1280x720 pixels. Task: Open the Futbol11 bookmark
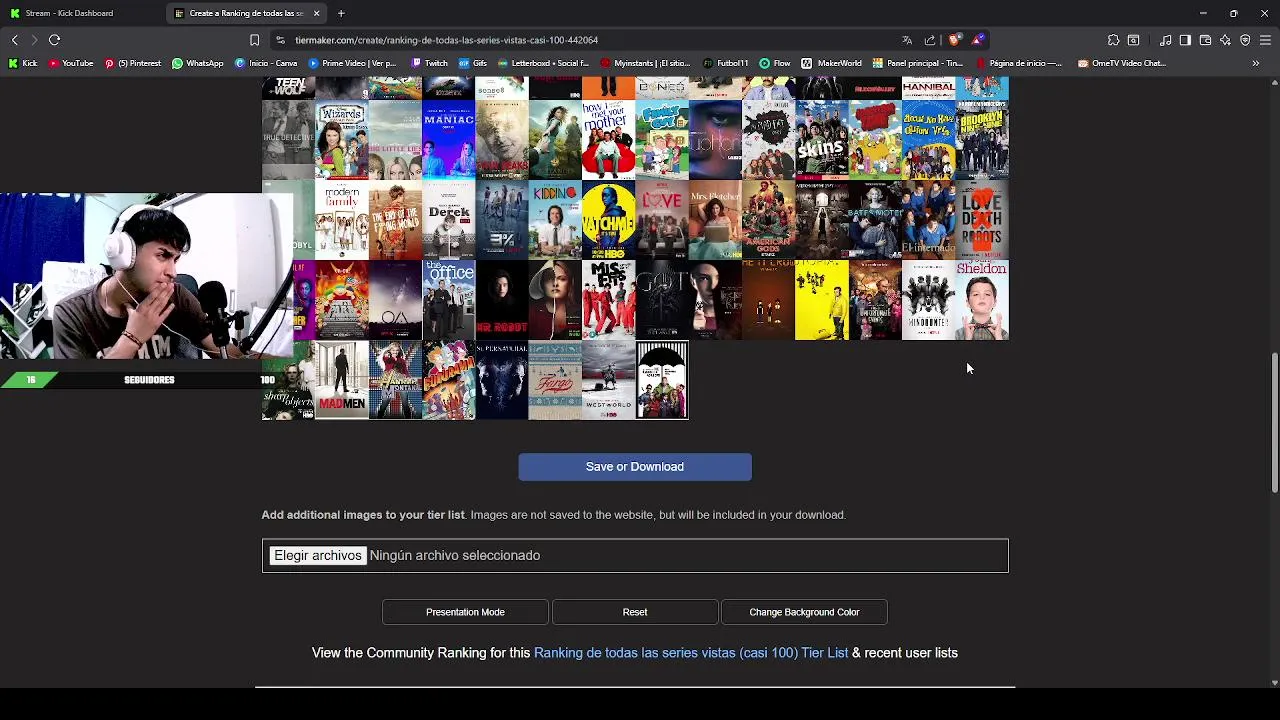725,63
